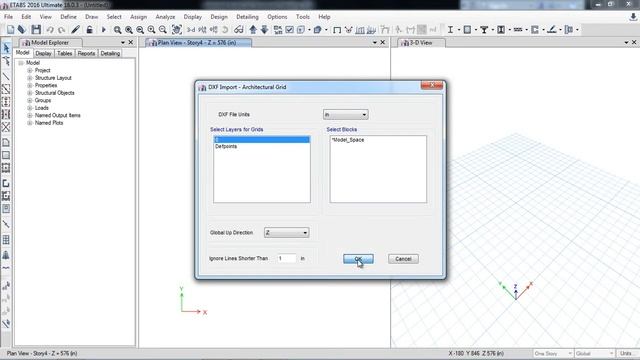Viewport: 640px width, 360px height.
Task: Open the Global Up Direction dropdown
Action: pyautogui.click(x=287, y=233)
